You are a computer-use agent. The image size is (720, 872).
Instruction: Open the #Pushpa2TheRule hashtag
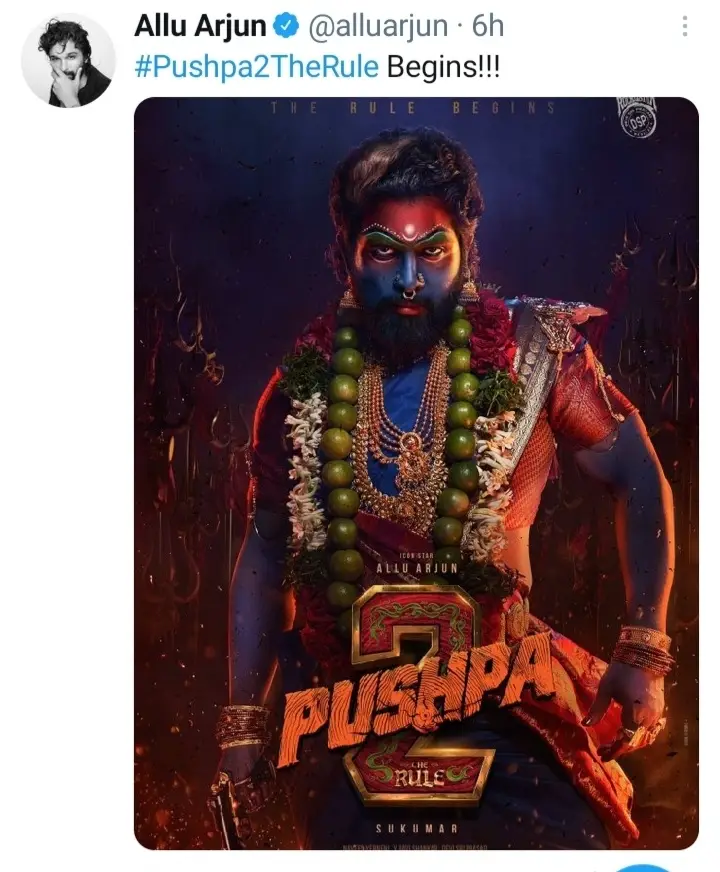(256, 67)
